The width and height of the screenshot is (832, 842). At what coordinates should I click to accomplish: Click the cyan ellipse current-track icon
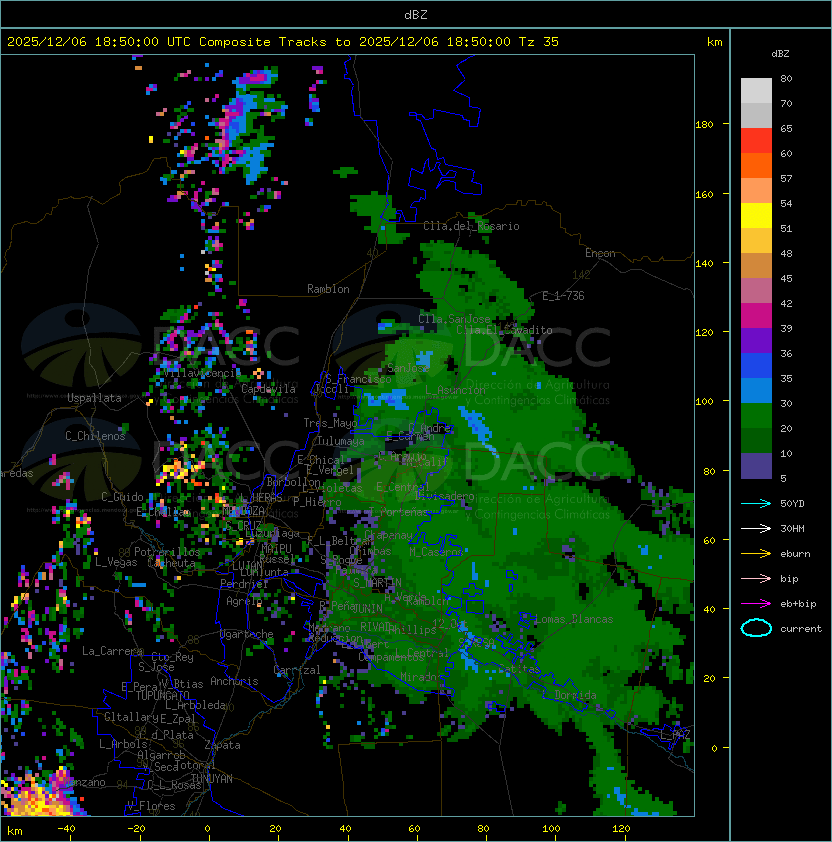[756, 628]
